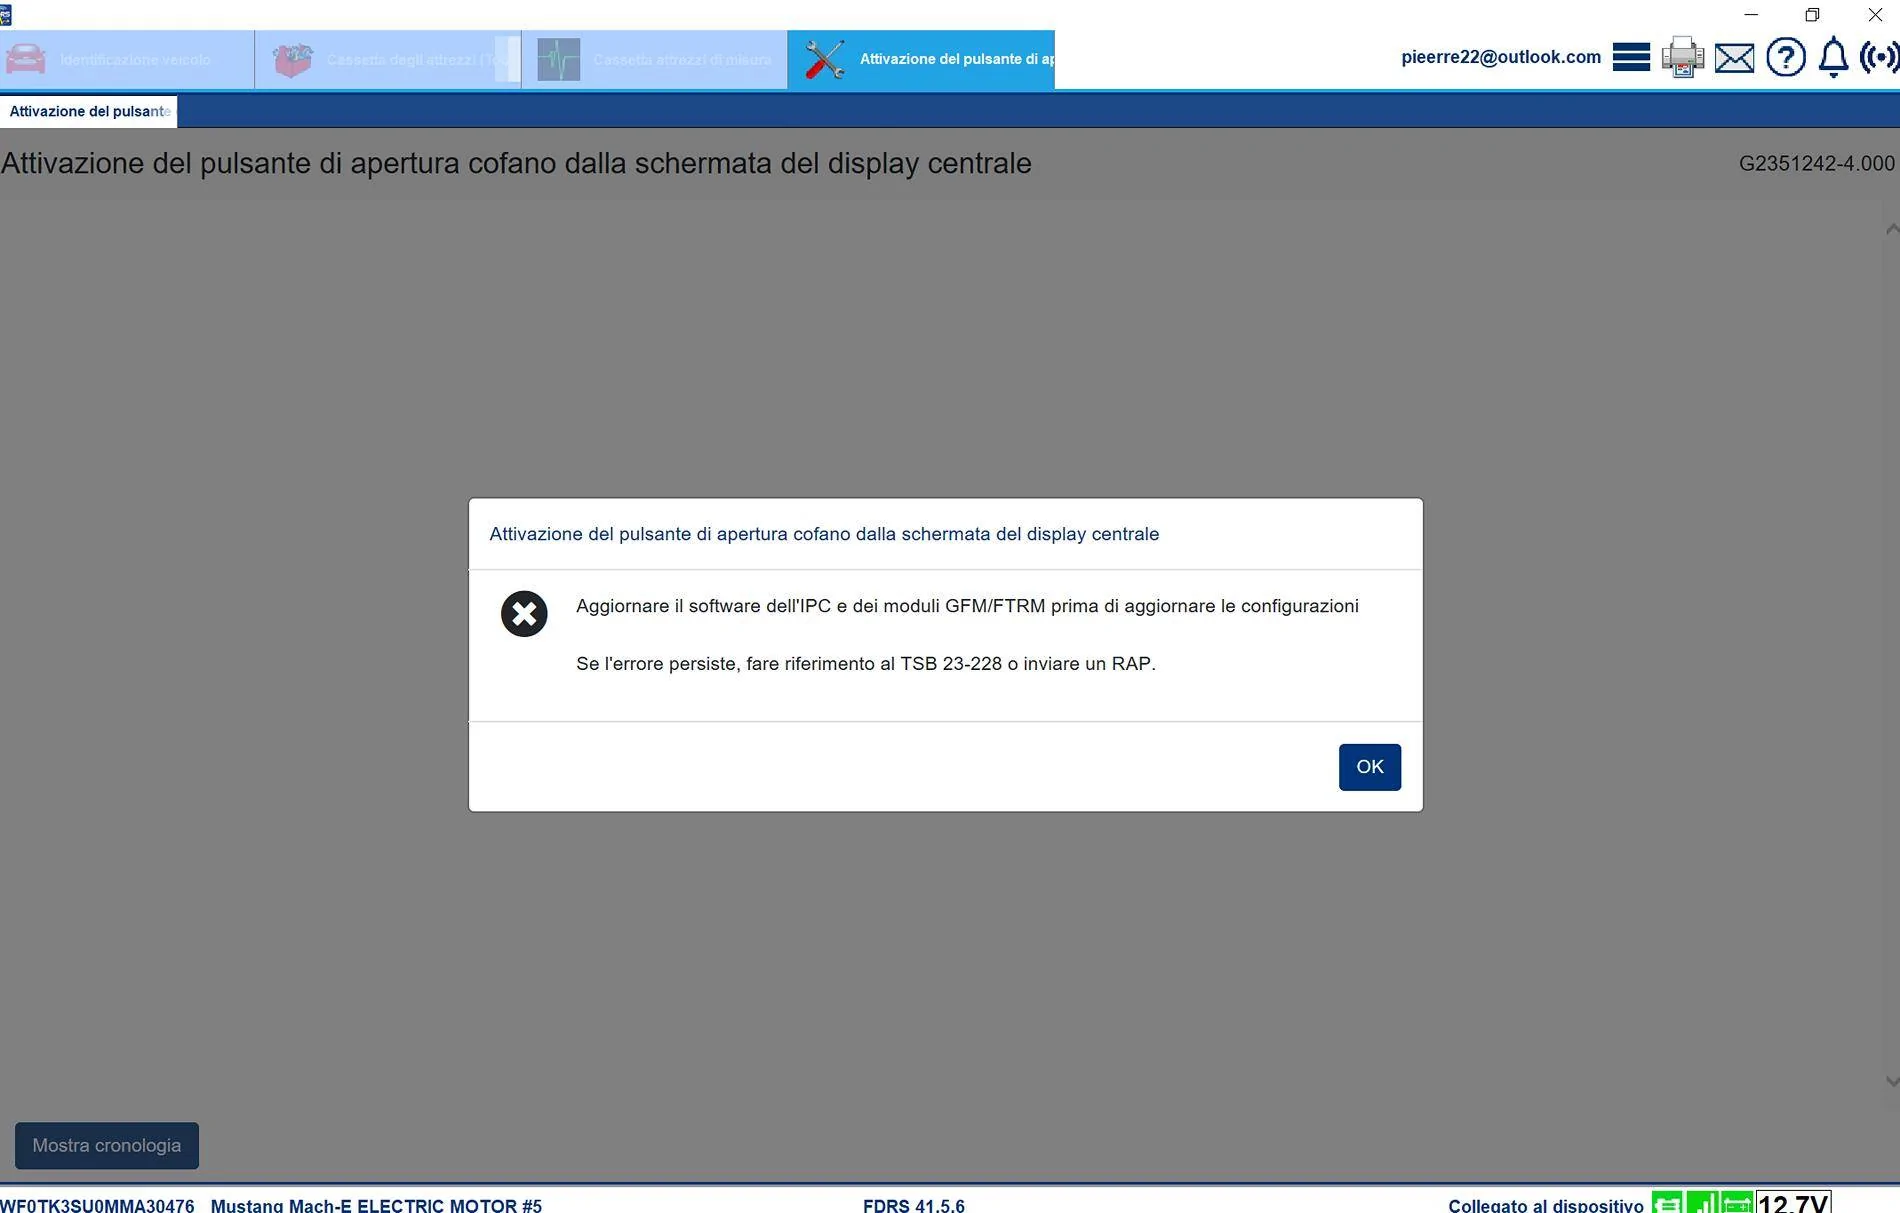Click the Aggiornare il software dell'IPC message
The height and width of the screenshot is (1213, 1900).
(967, 606)
